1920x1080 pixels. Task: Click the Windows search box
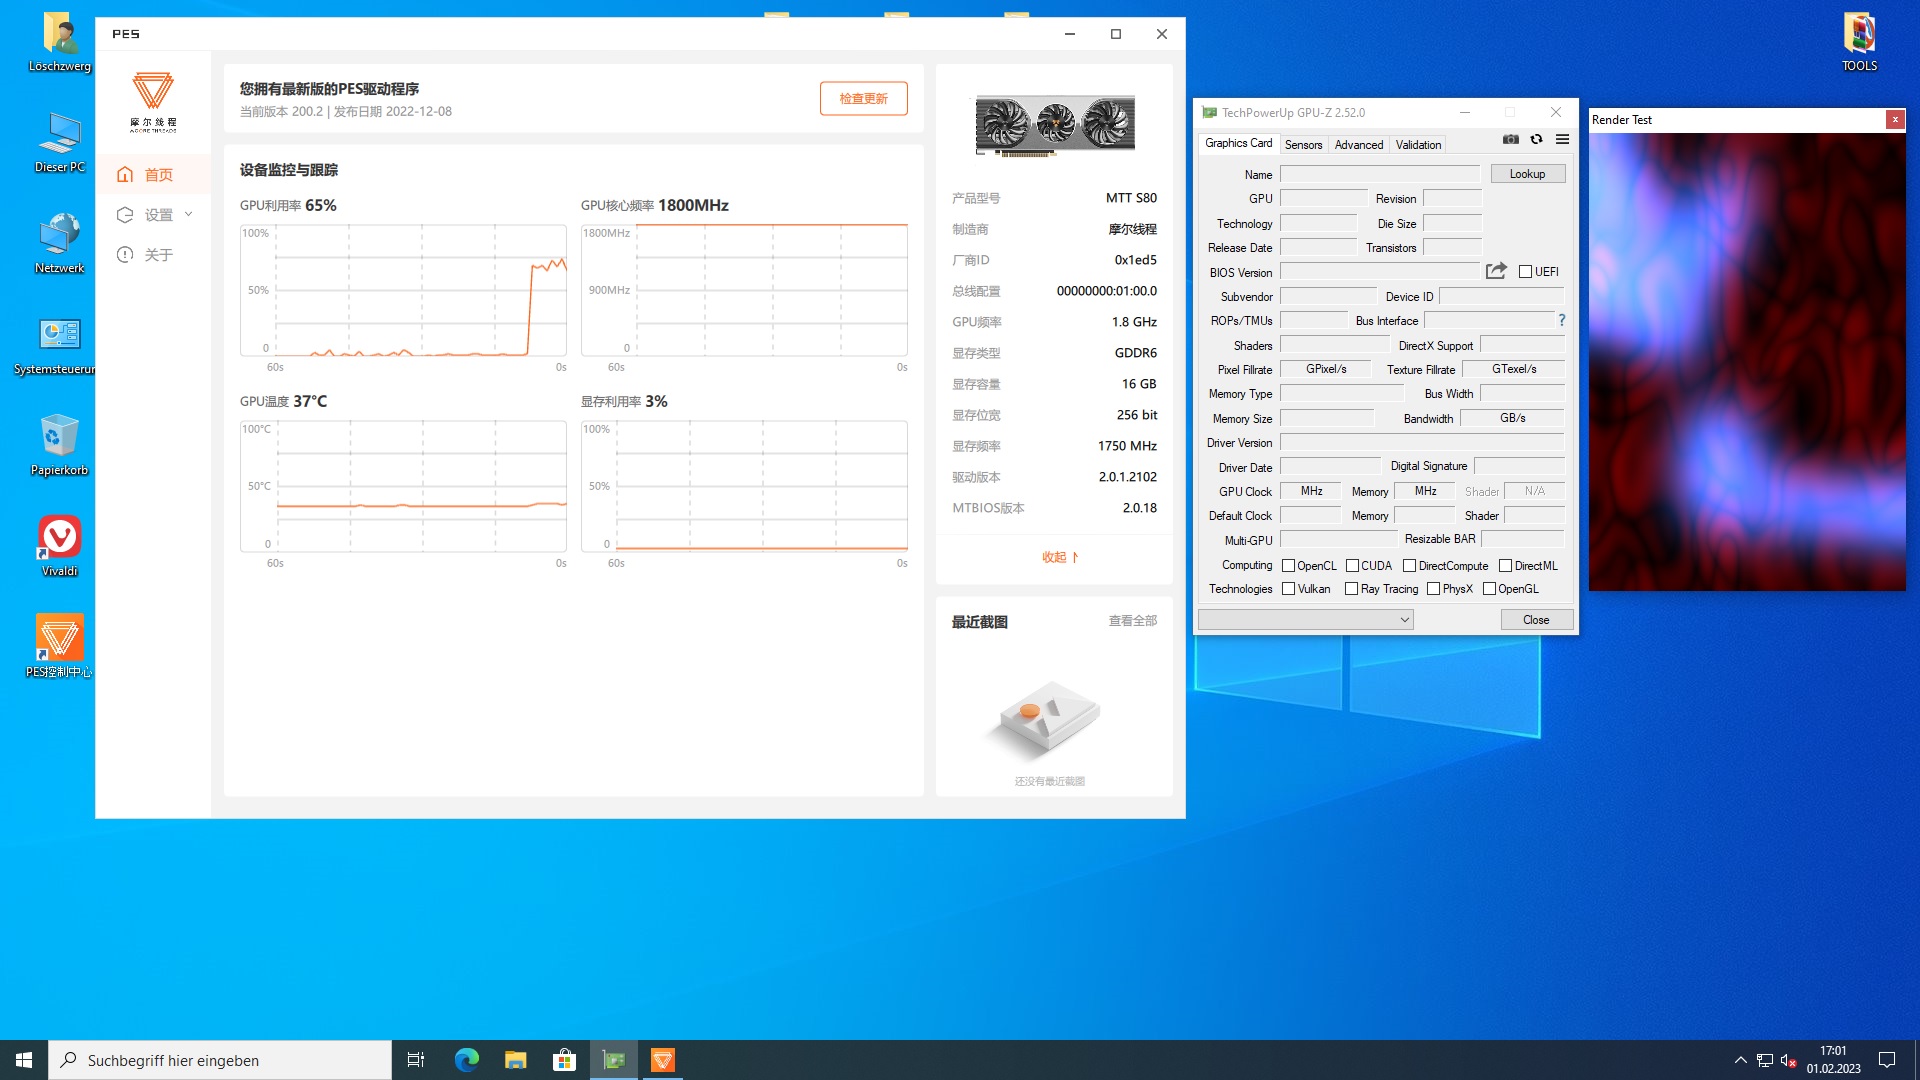click(x=220, y=1060)
